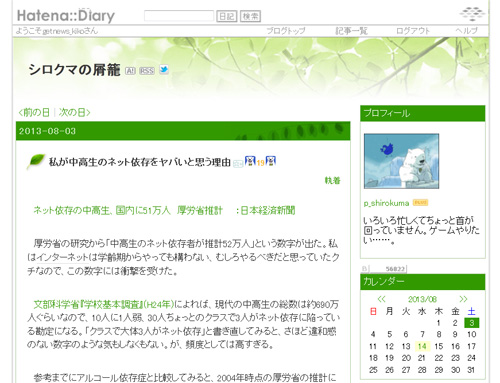Open the bookmark counter 56822

(384, 269)
